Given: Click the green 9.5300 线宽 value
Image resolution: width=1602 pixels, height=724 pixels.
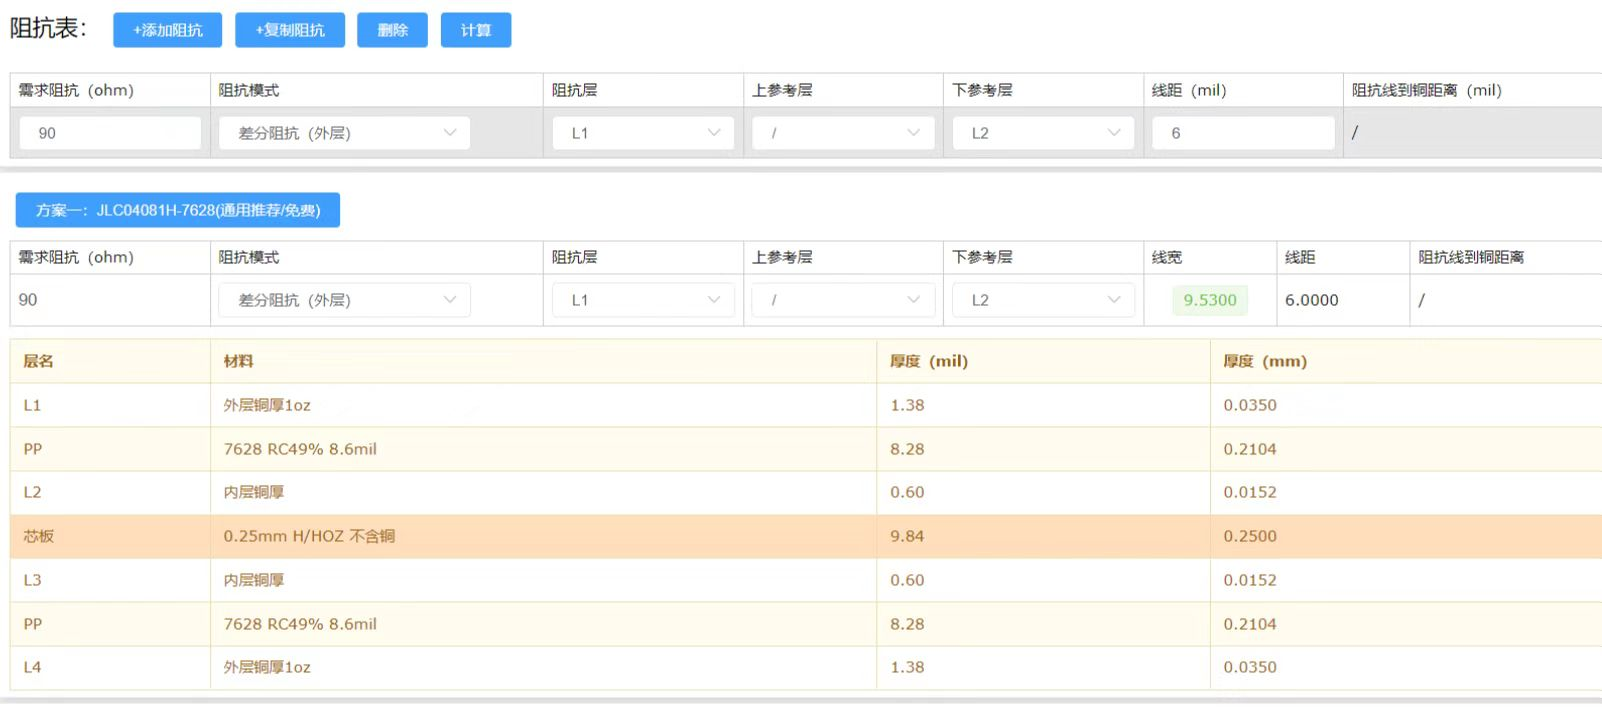Looking at the screenshot, I should click(1209, 300).
